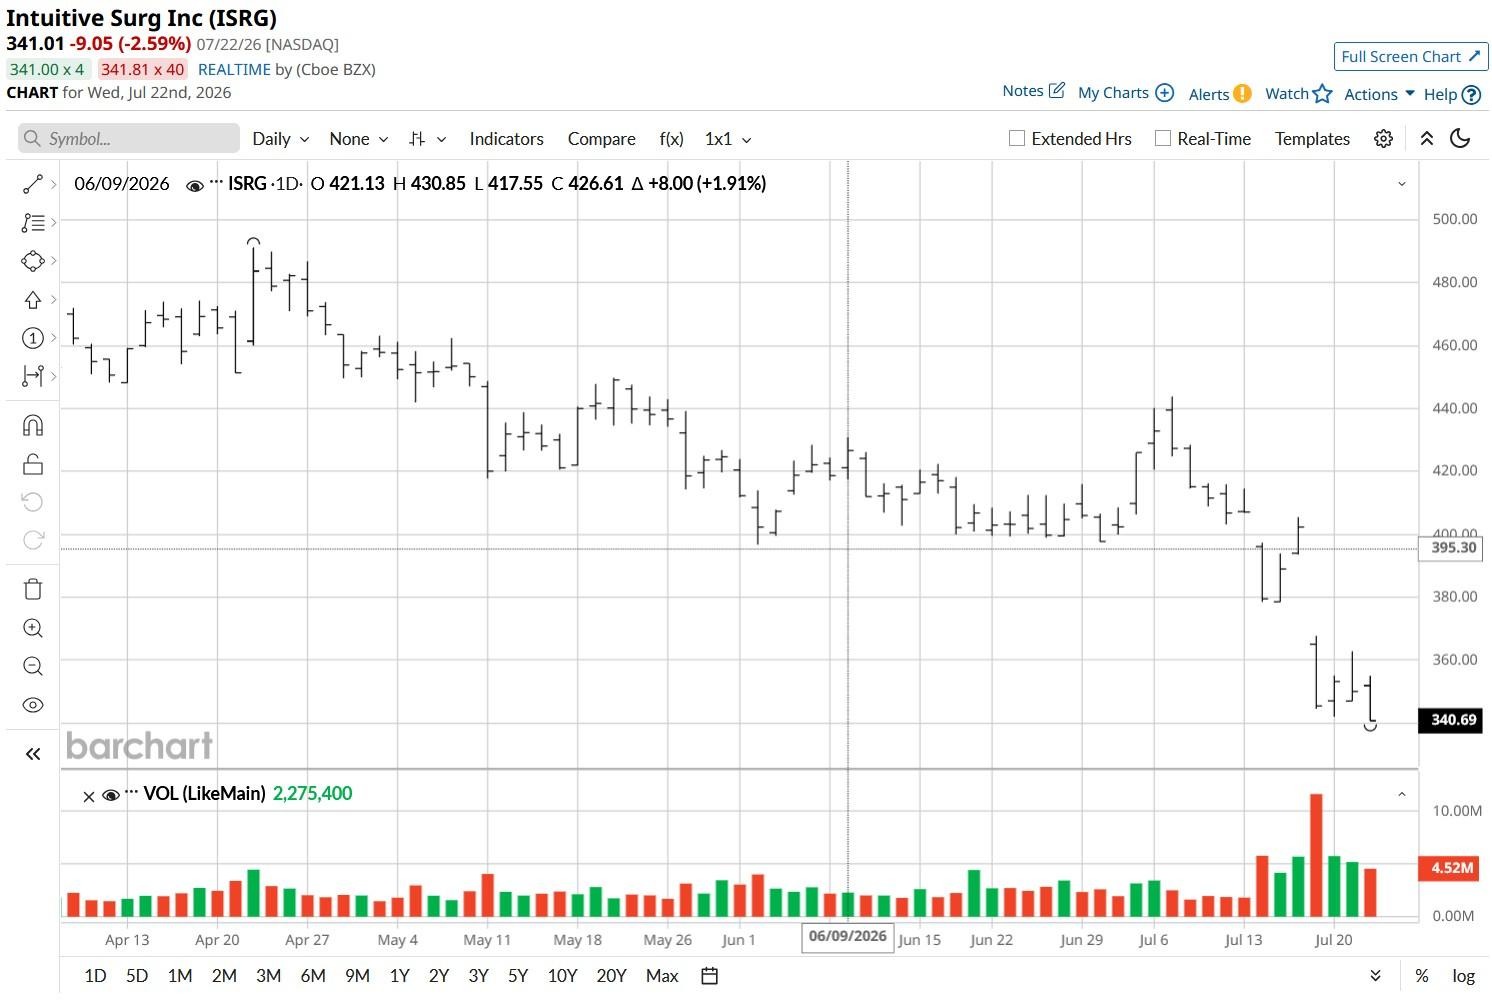Select the Max range
This screenshot has width=1492, height=1003.
[x=662, y=976]
